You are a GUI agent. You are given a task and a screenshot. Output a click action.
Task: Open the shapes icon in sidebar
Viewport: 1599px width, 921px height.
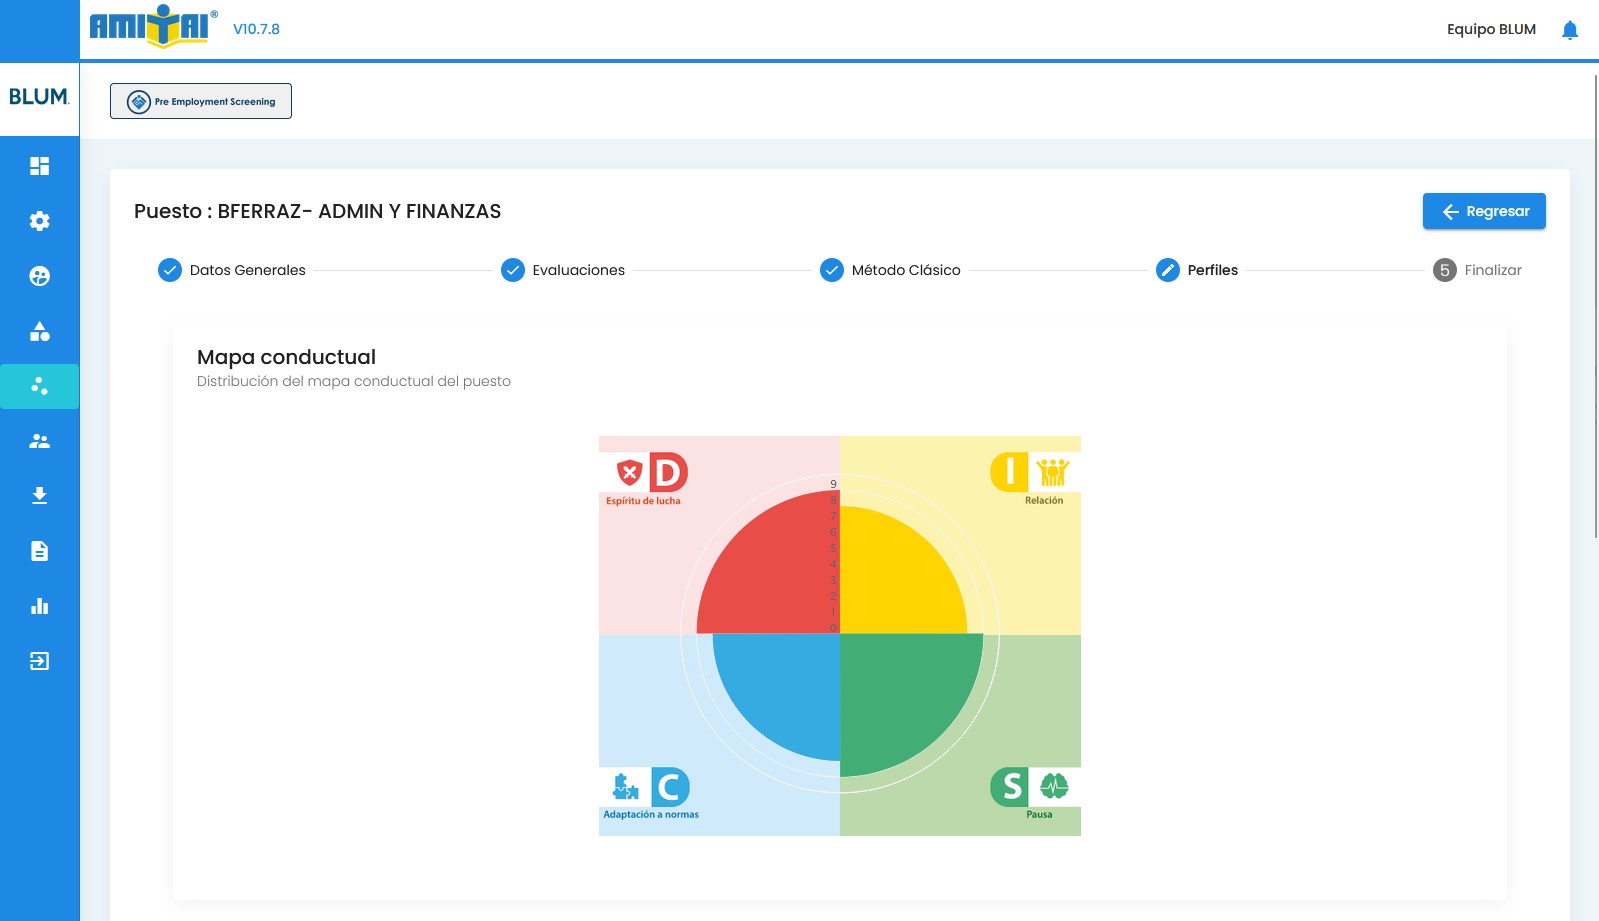coord(39,331)
